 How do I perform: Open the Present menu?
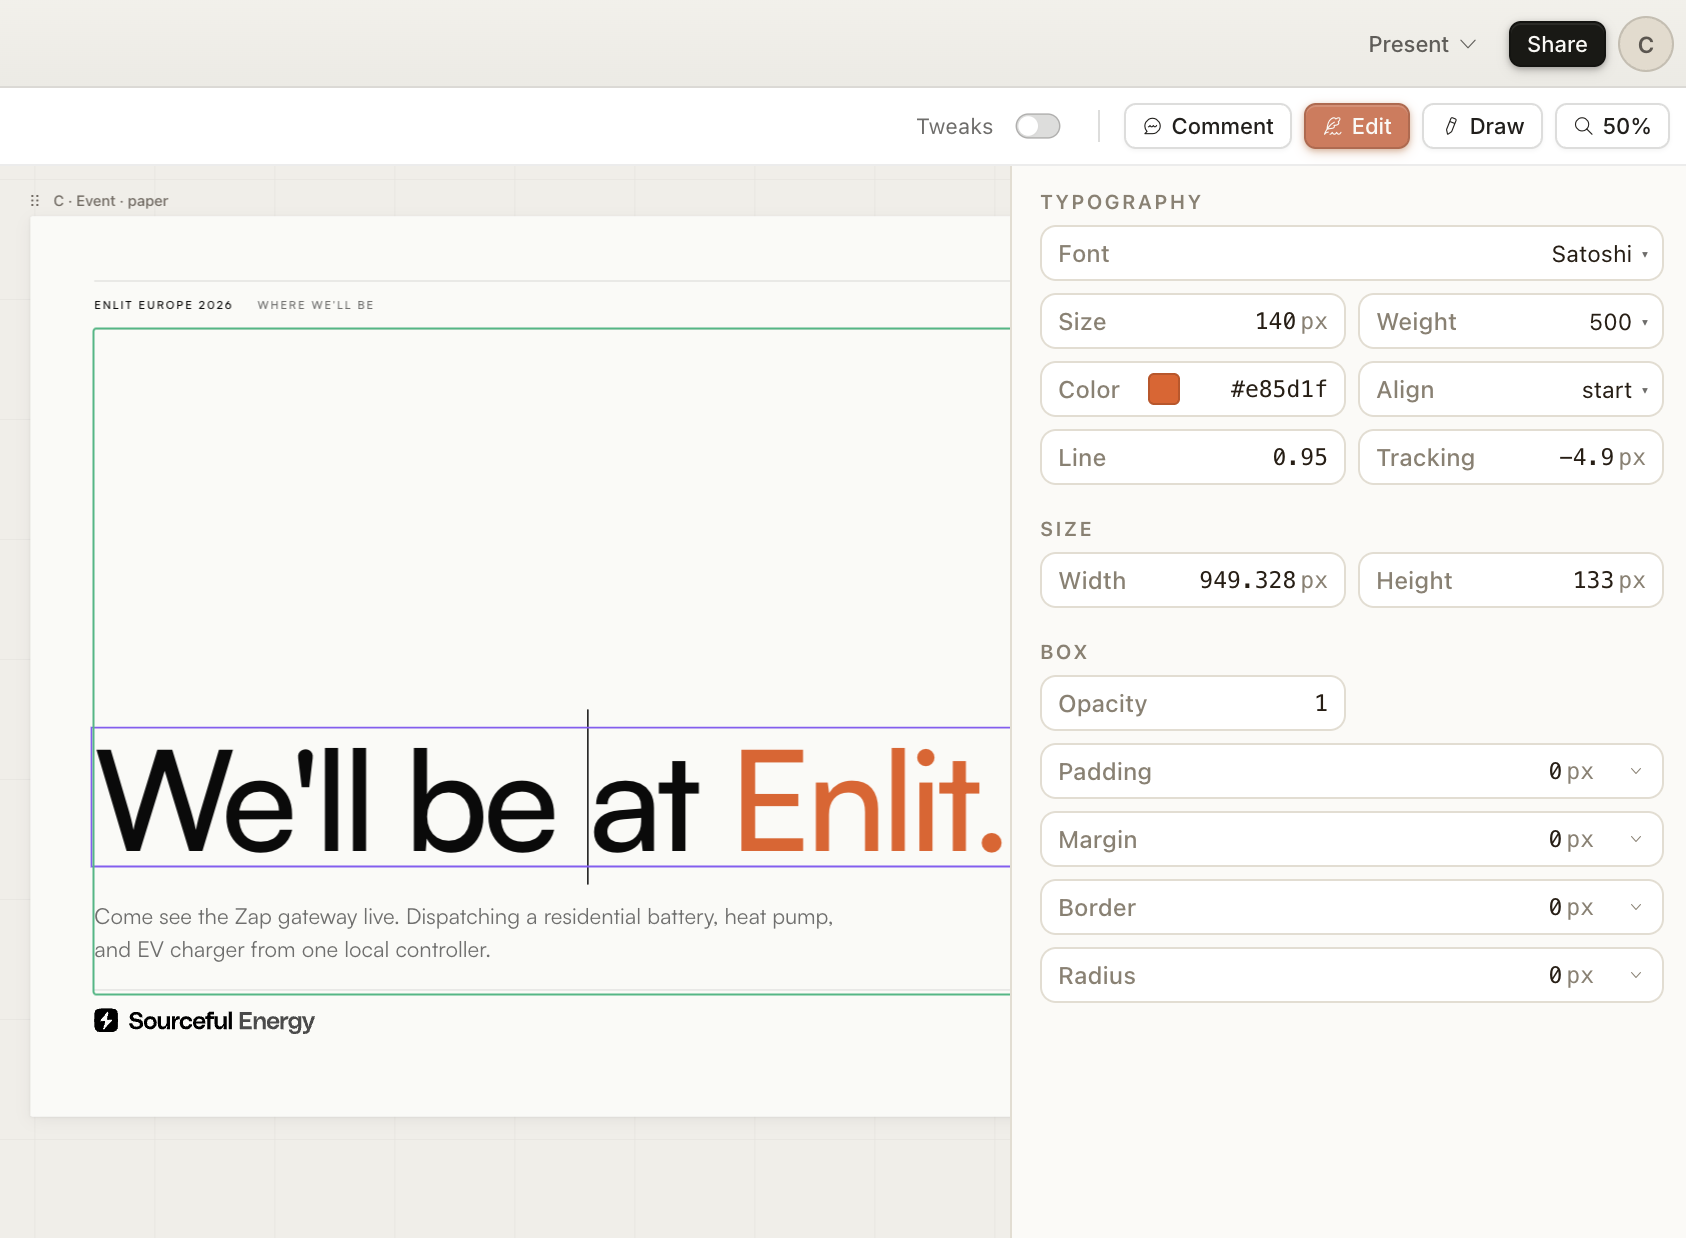(1421, 43)
